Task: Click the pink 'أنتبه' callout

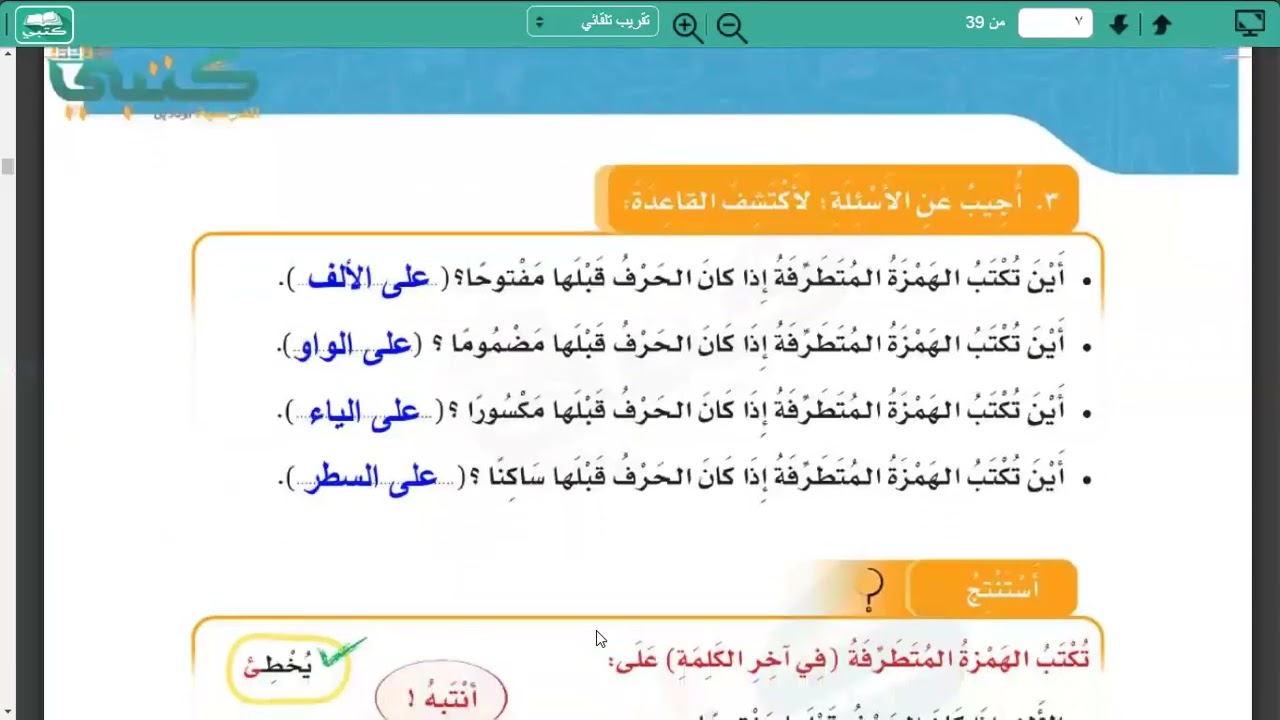Action: [x=441, y=697]
